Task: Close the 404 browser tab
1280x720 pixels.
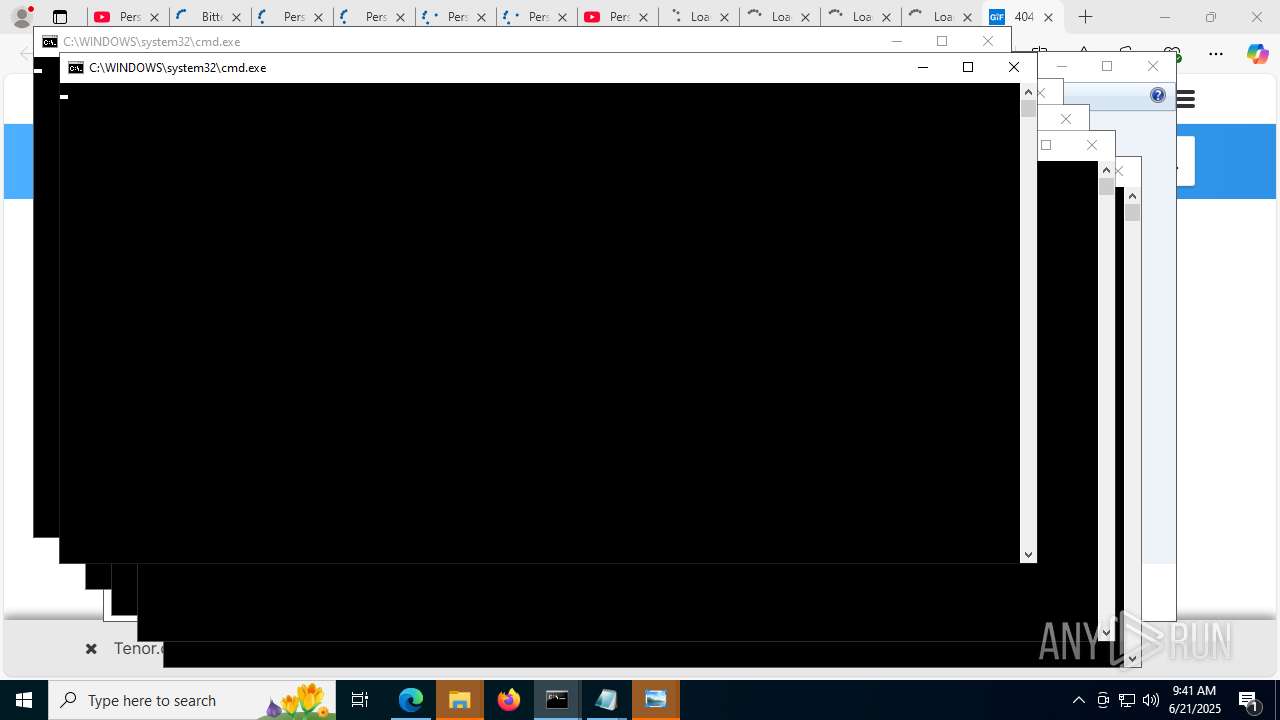Action: 1048,17
